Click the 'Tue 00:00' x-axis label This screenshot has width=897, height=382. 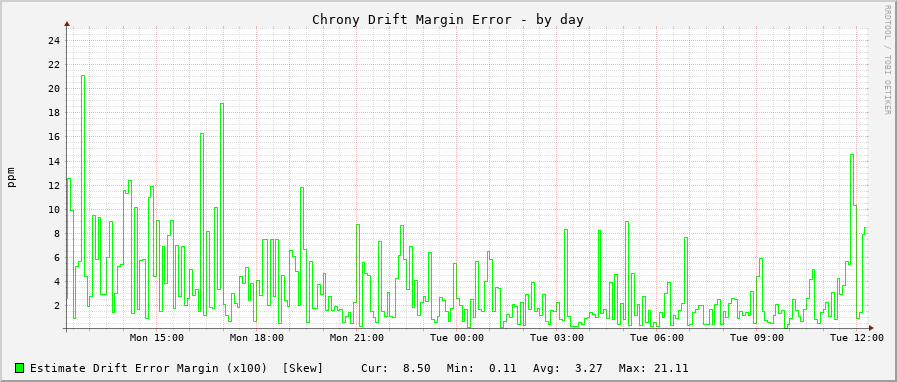pyautogui.click(x=457, y=338)
